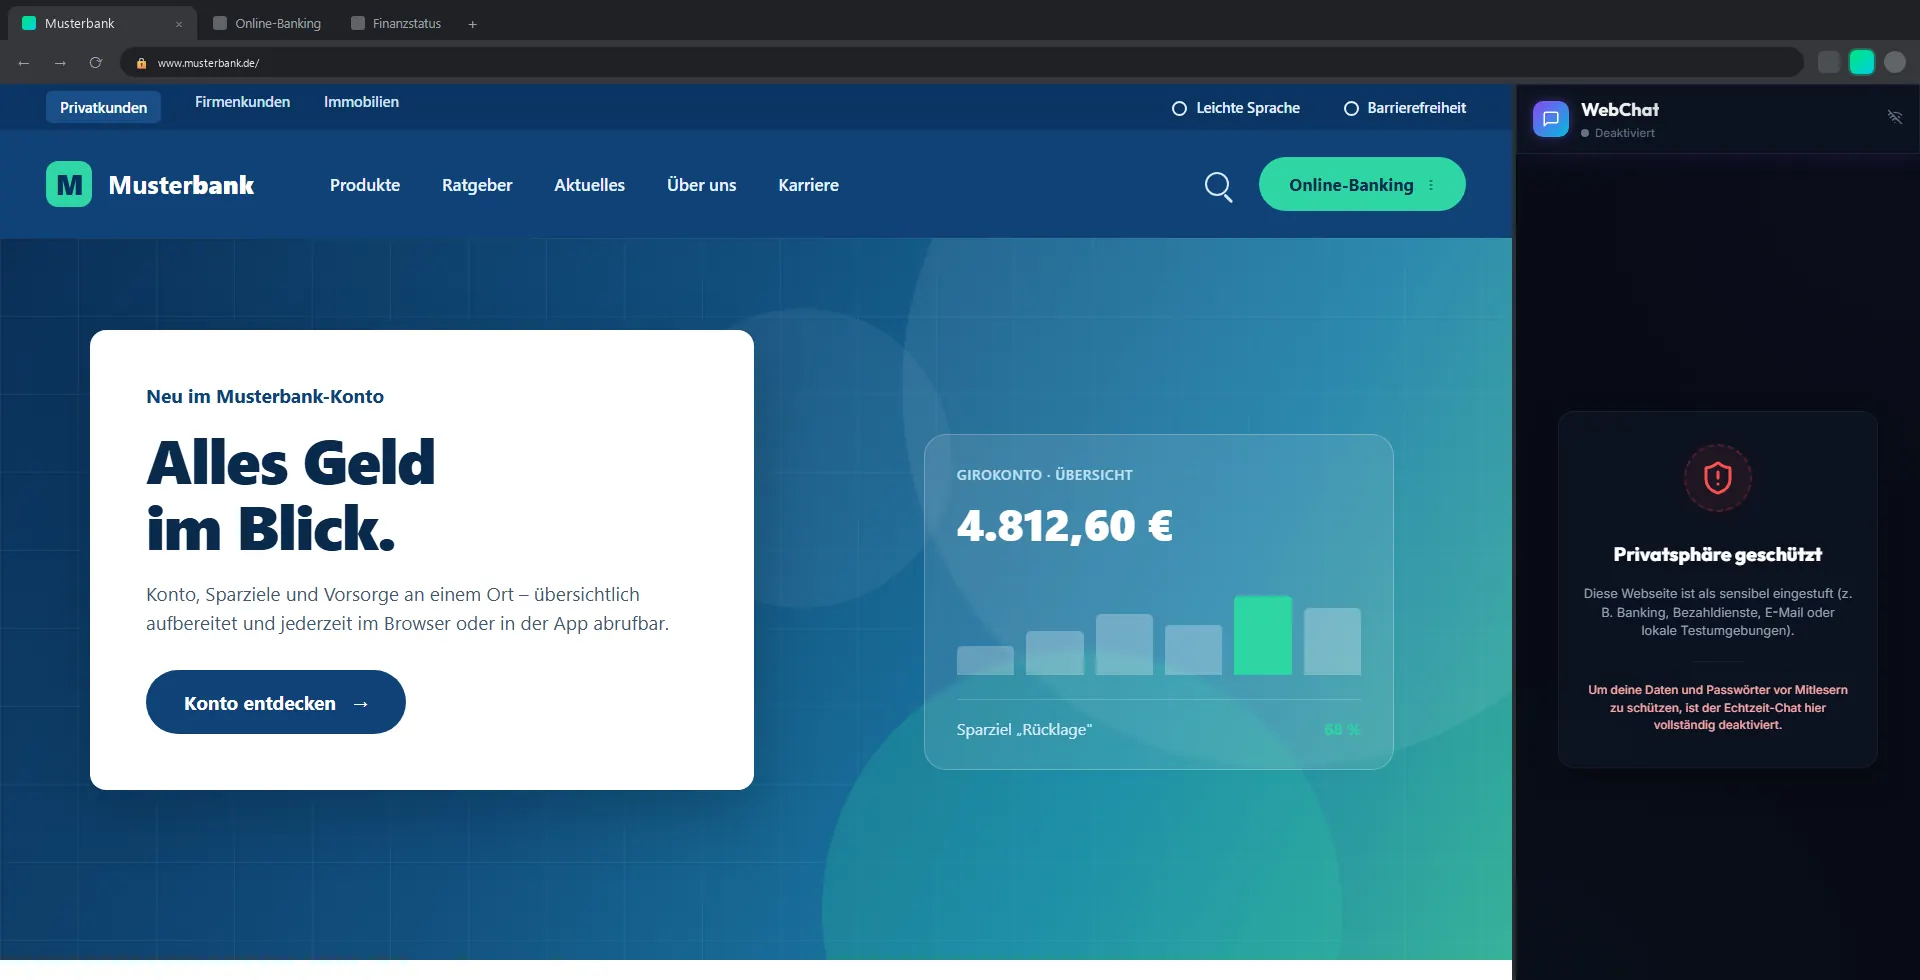
Task: Switch to the Finanzstatus browser tab
Action: pyautogui.click(x=397, y=24)
